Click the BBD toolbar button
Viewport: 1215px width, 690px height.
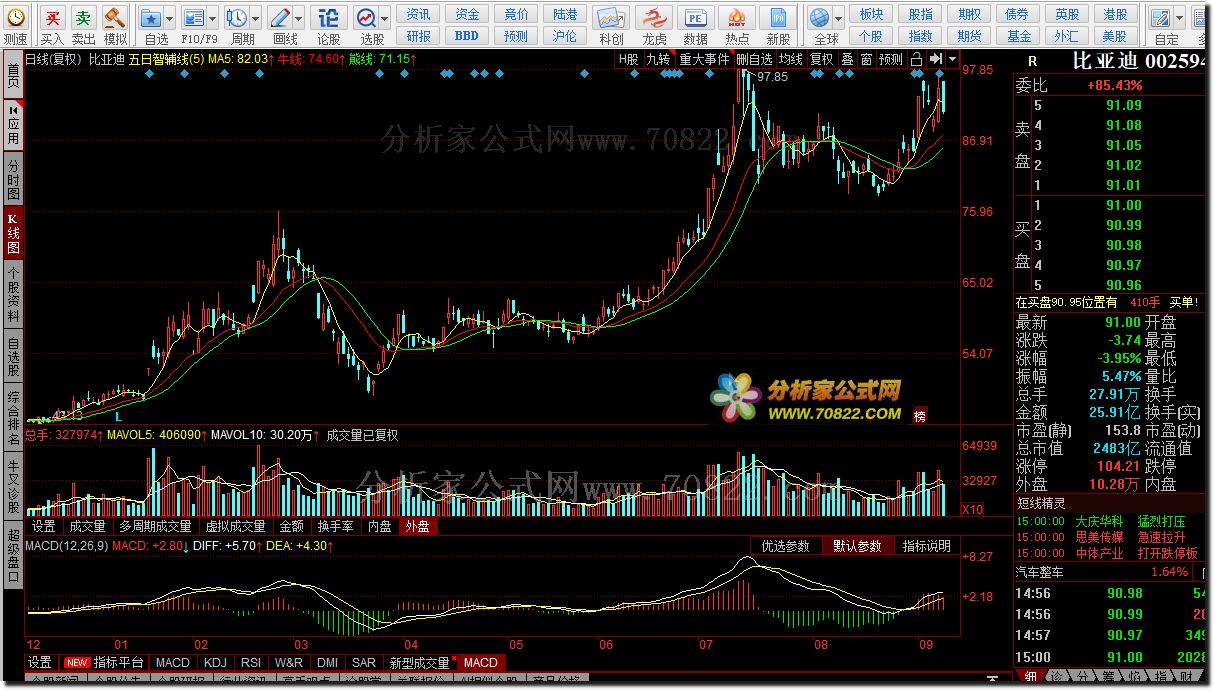coord(467,36)
